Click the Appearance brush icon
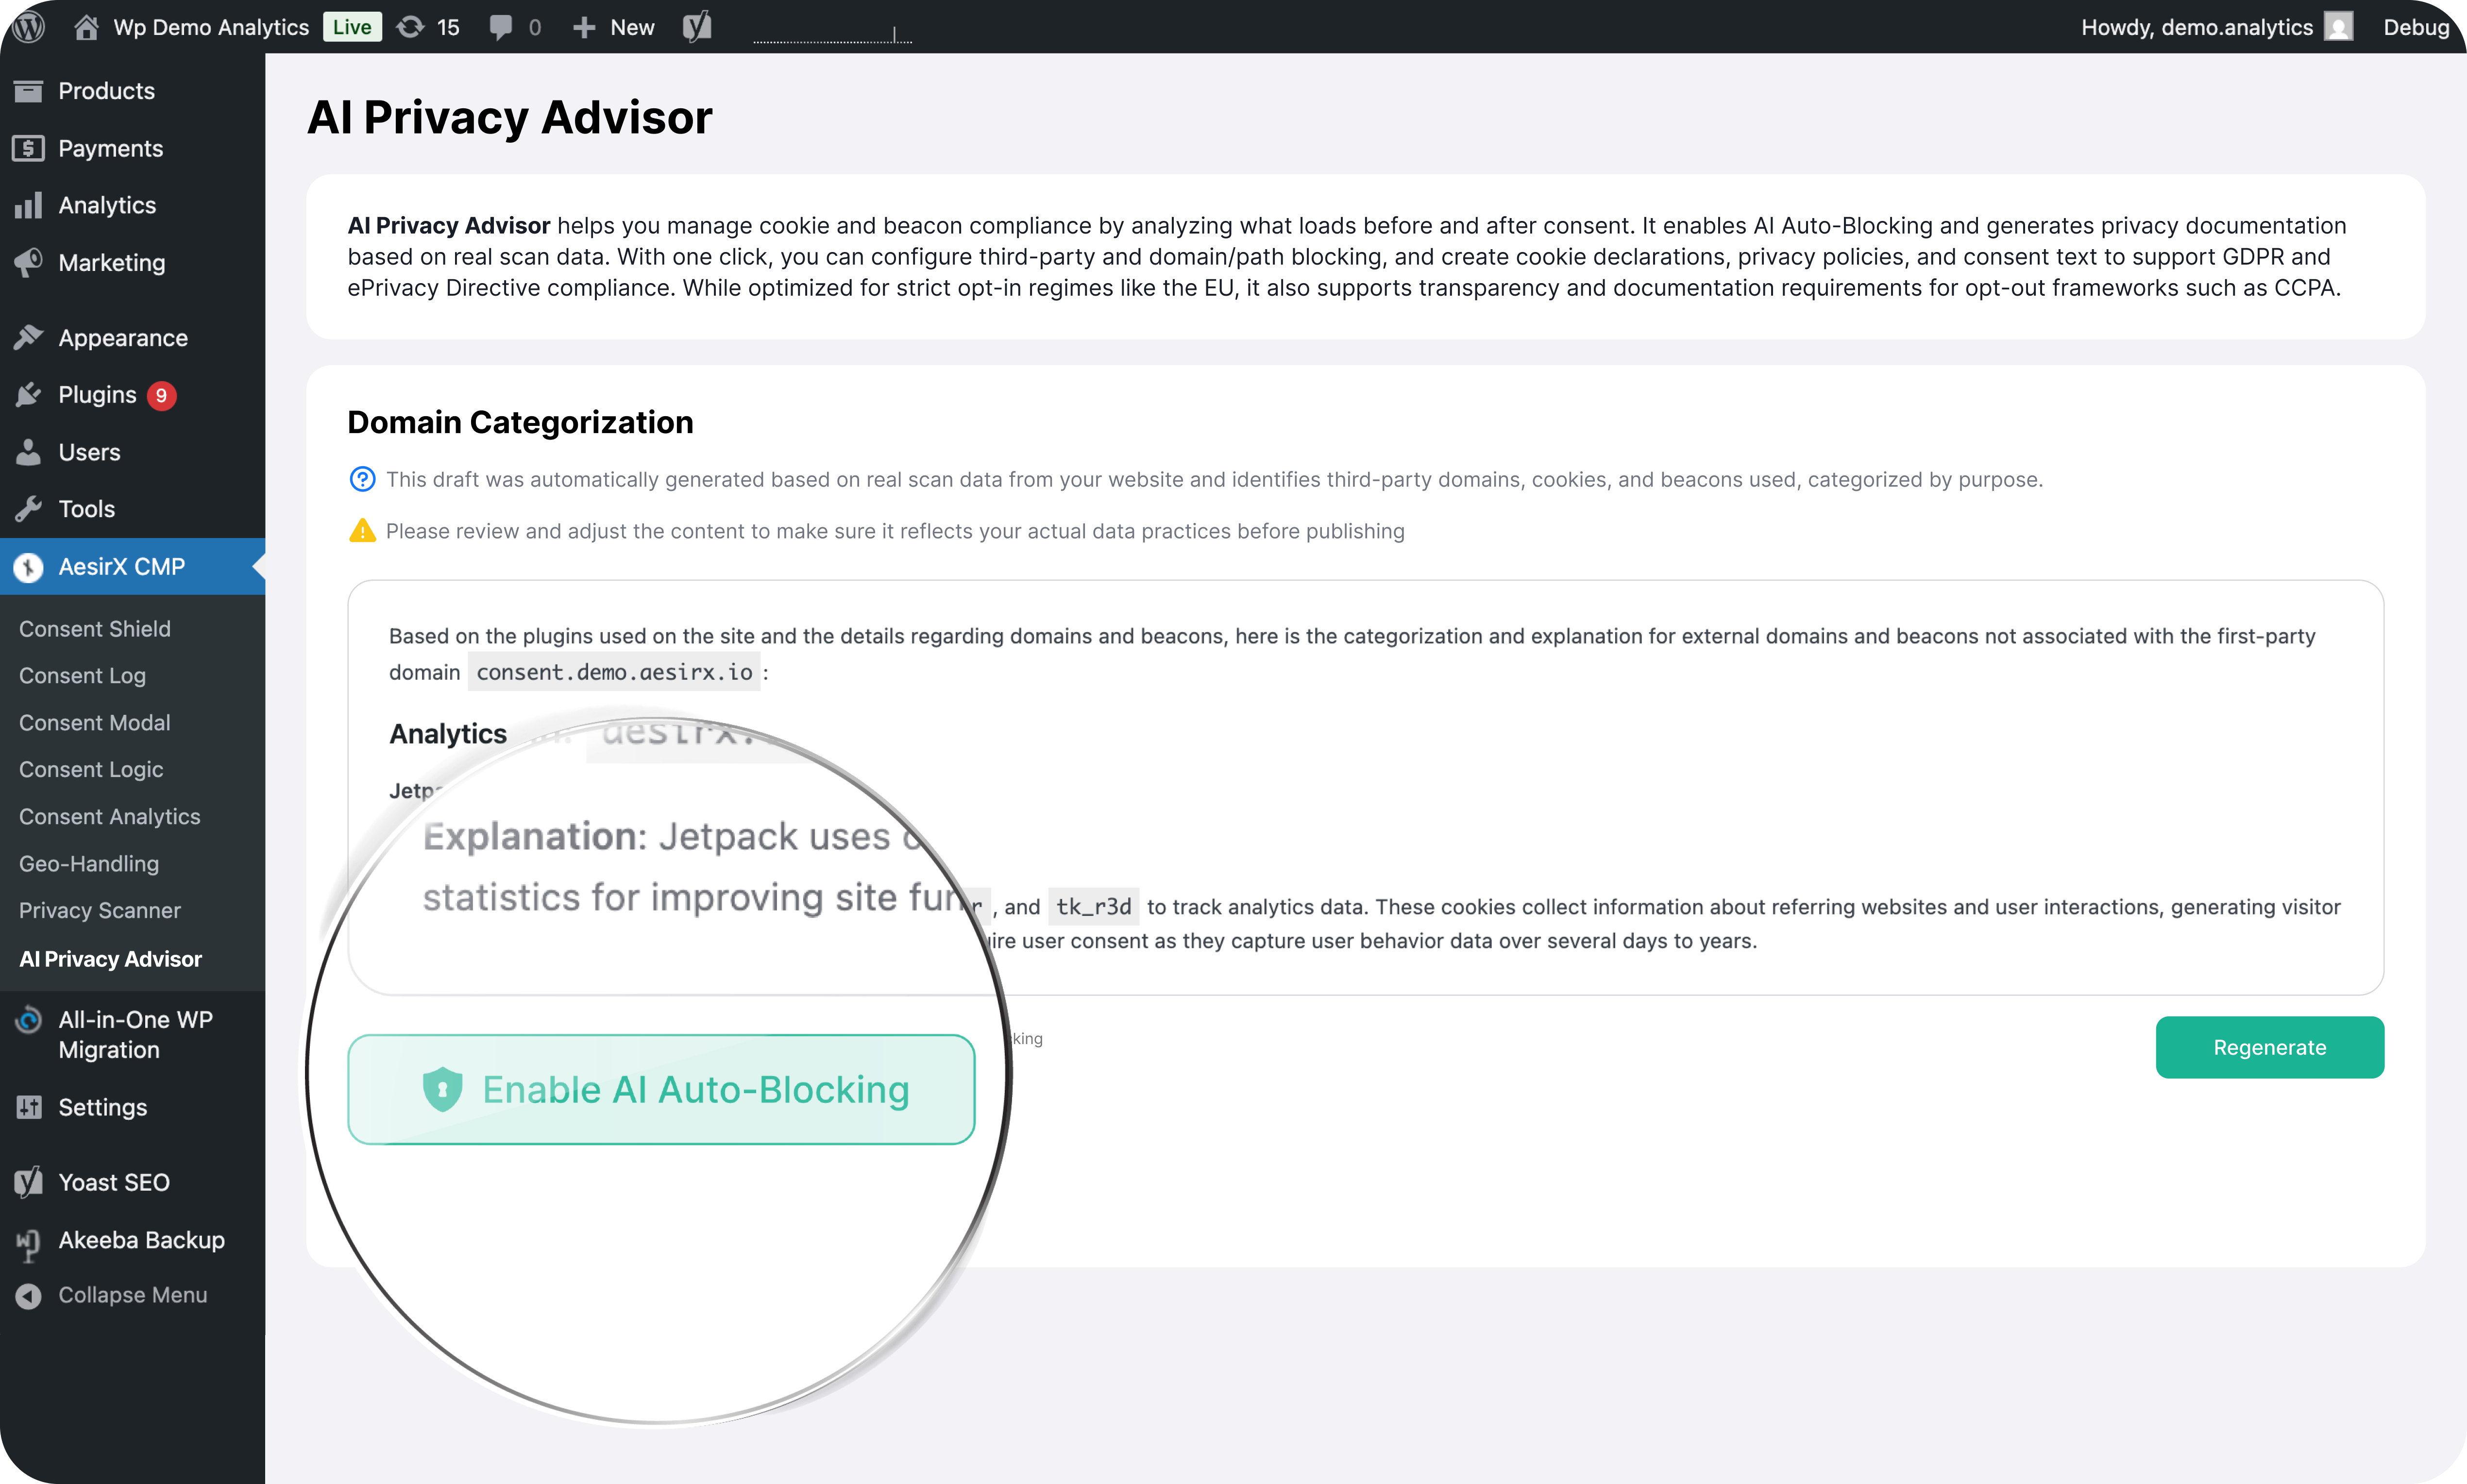This screenshot has height=1484, width=2467. pyautogui.click(x=28, y=338)
